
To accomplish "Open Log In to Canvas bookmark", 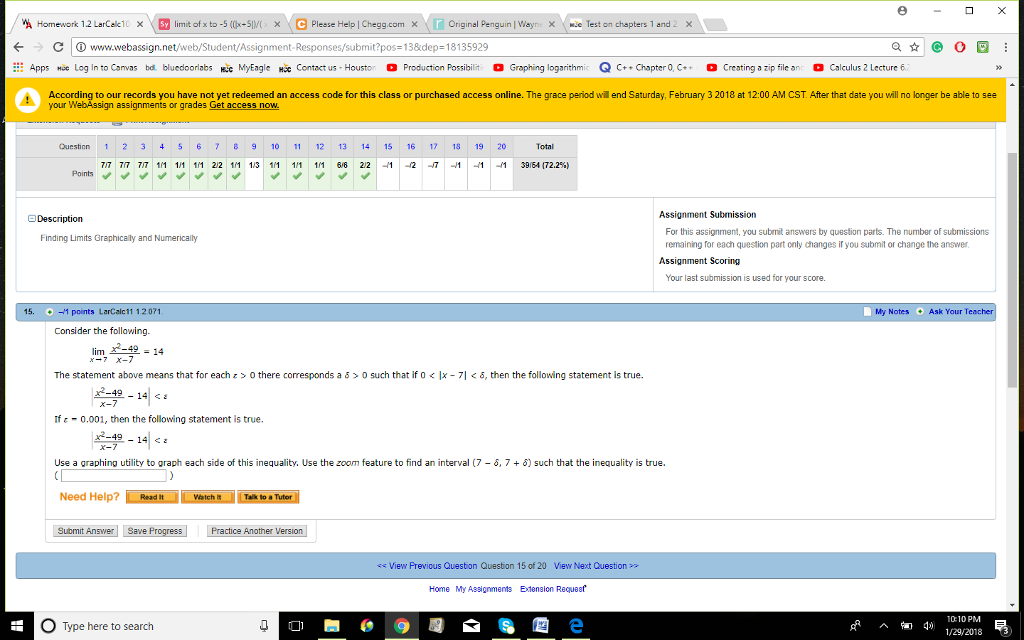I will tap(97, 67).
